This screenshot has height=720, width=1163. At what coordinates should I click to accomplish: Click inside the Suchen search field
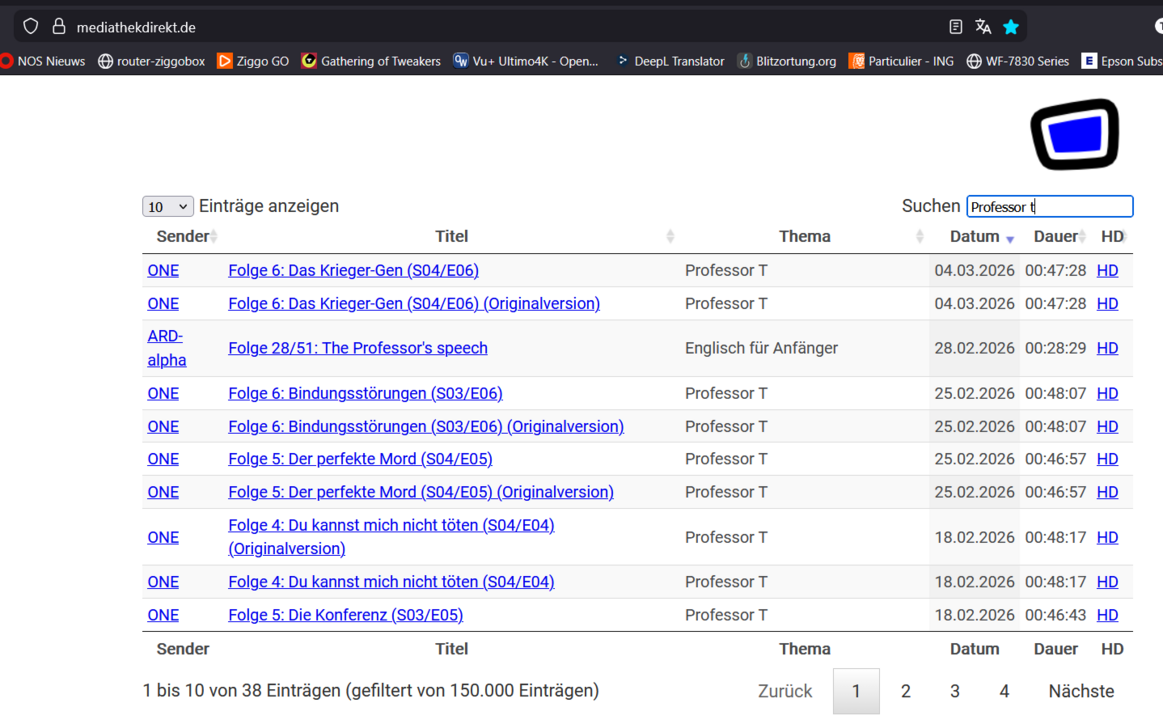1048,206
